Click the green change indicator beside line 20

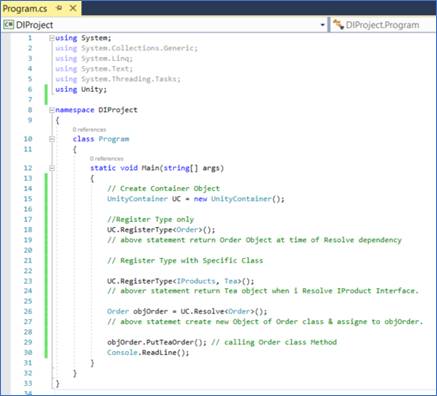point(46,250)
